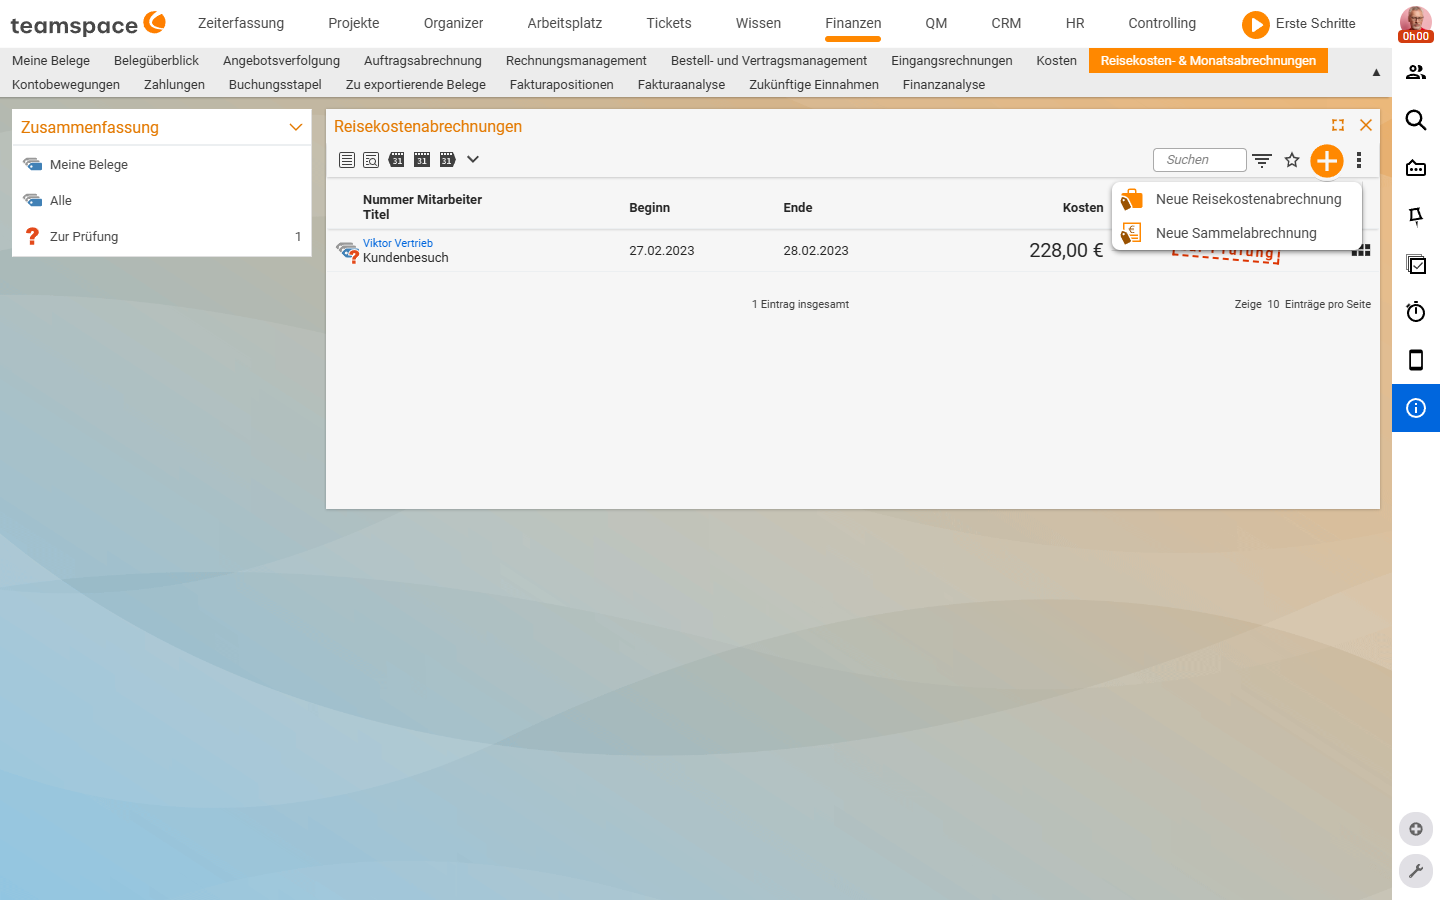Collapse the submenu bar with the up triangle

[1376, 72]
